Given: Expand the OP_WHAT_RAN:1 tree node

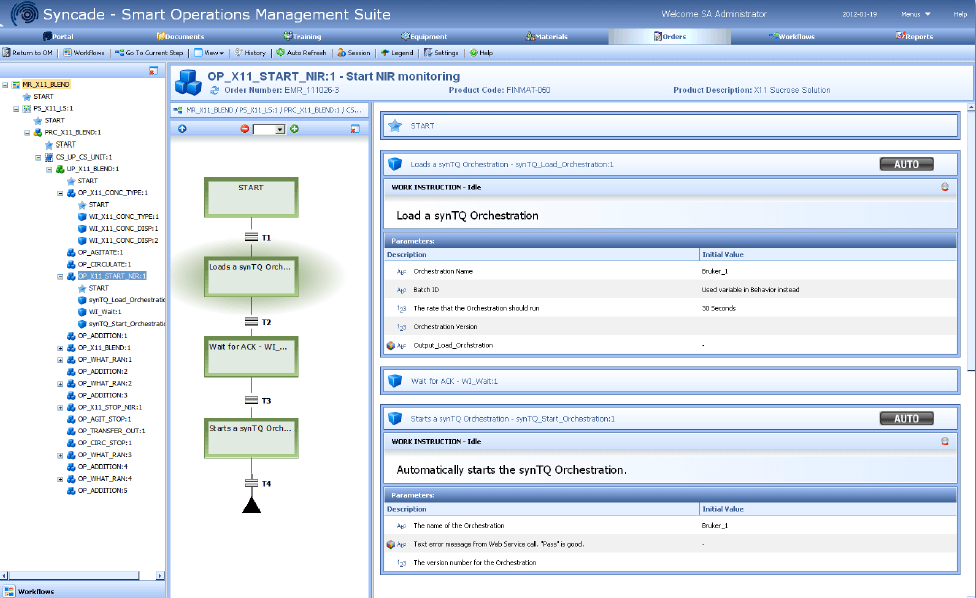Looking at the screenshot, I should click(60, 360).
